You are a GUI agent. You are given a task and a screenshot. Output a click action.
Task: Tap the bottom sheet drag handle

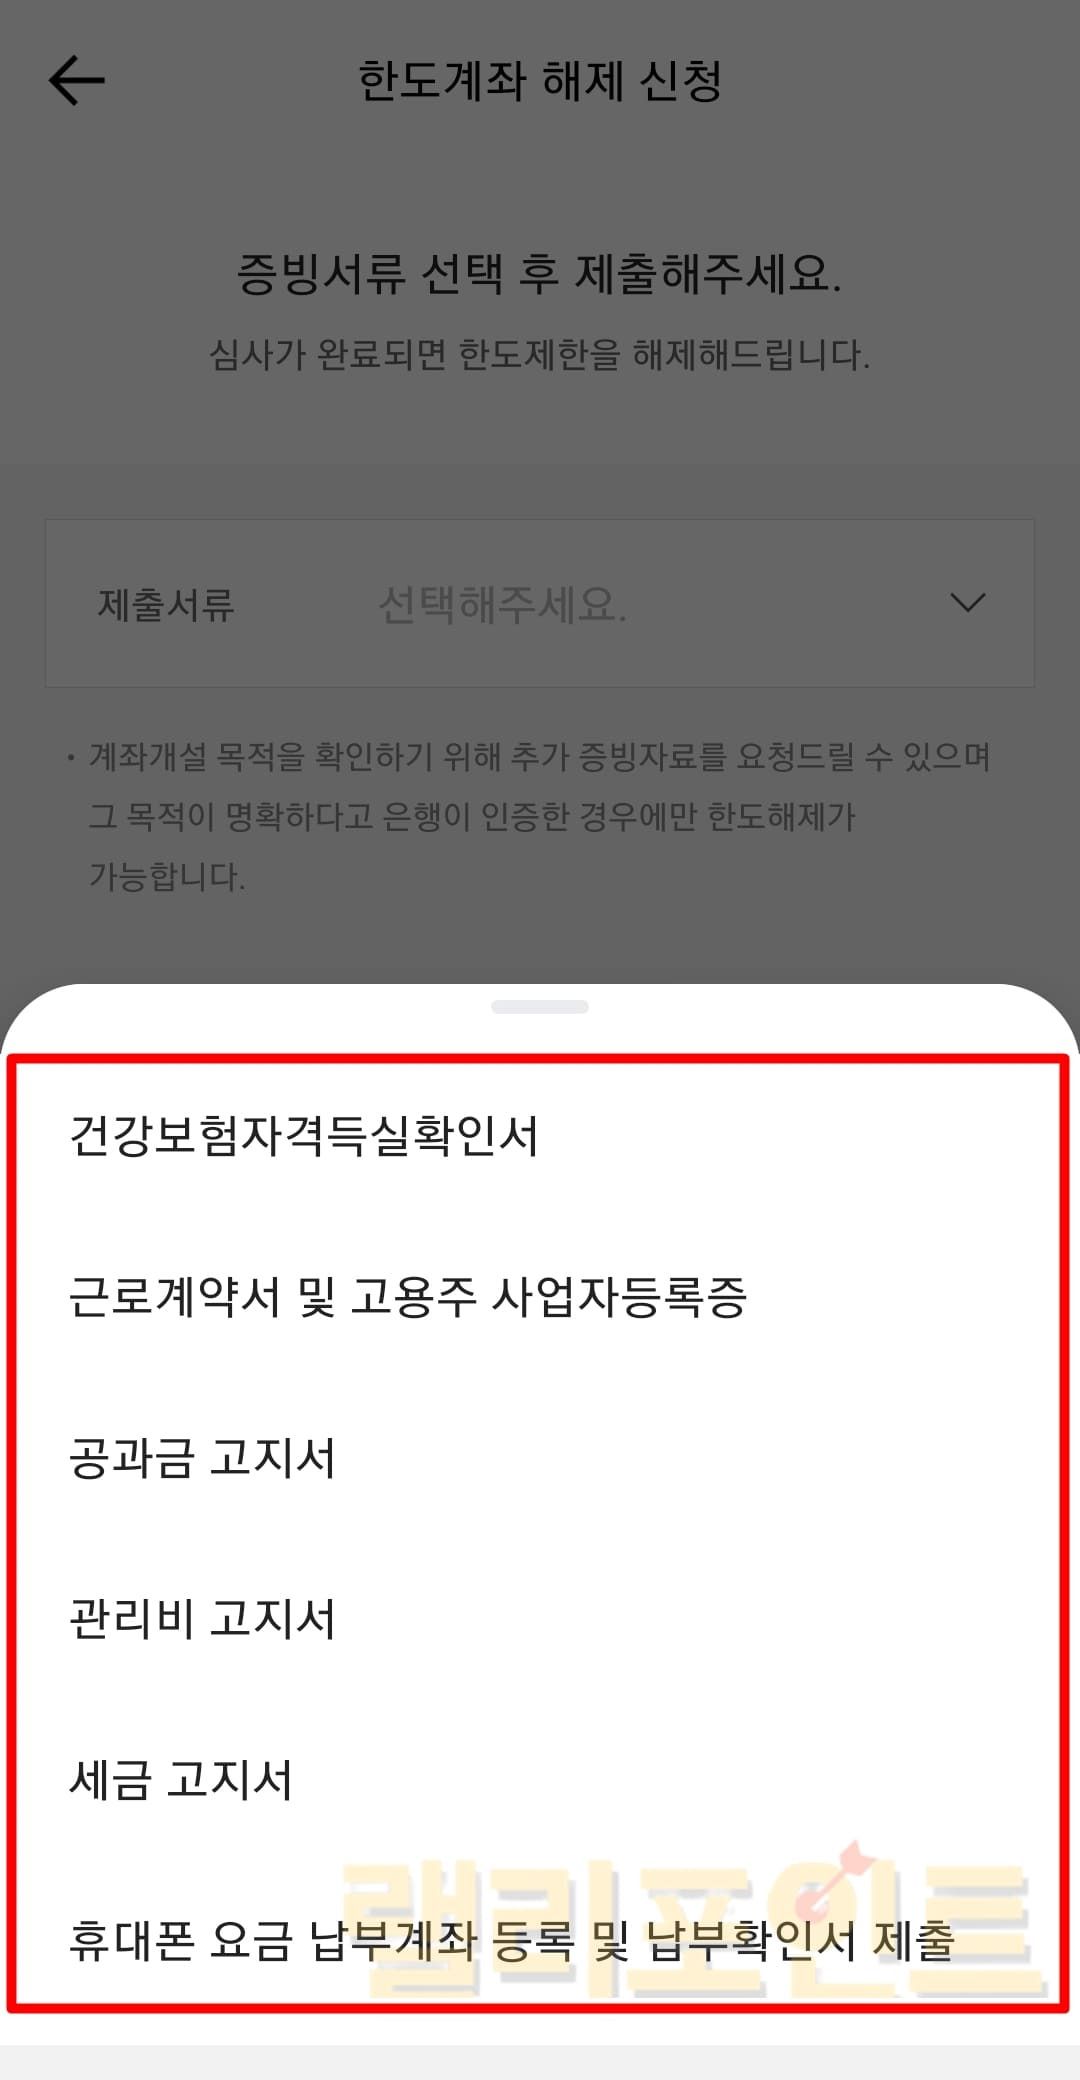coord(540,1007)
